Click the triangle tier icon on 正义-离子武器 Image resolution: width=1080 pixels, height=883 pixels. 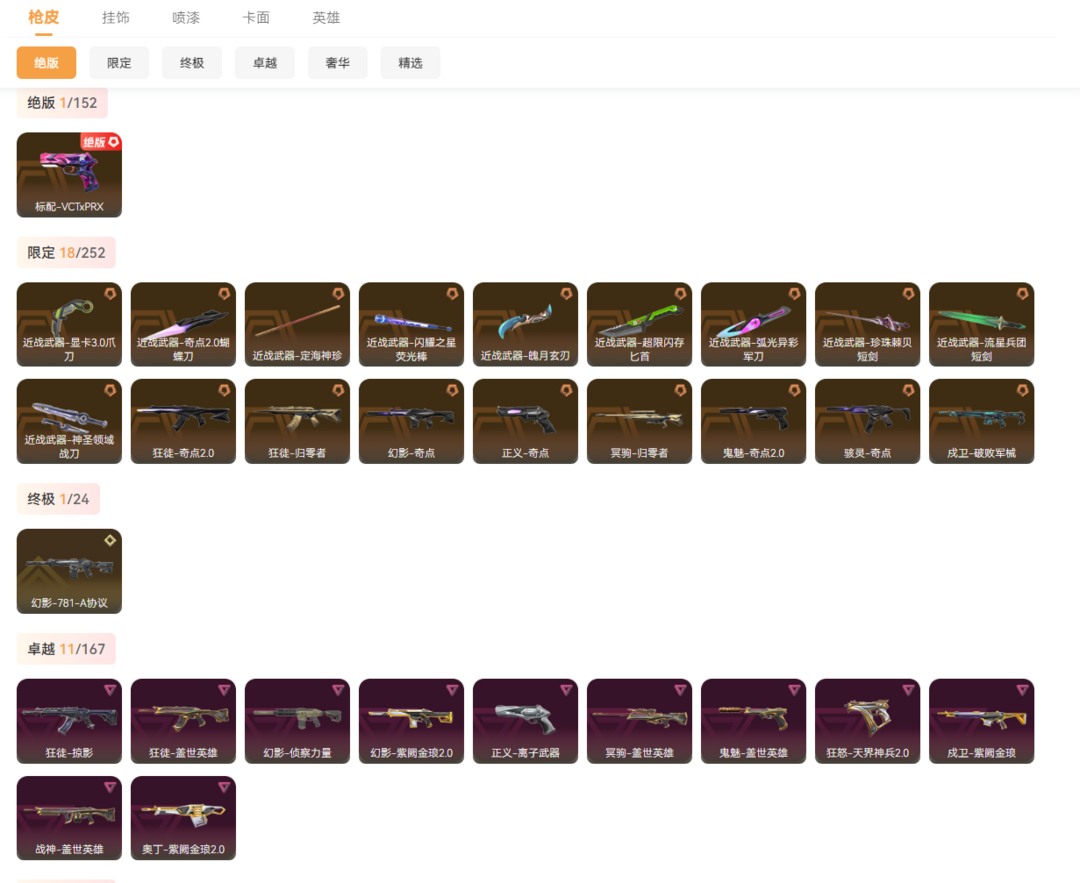[566, 689]
